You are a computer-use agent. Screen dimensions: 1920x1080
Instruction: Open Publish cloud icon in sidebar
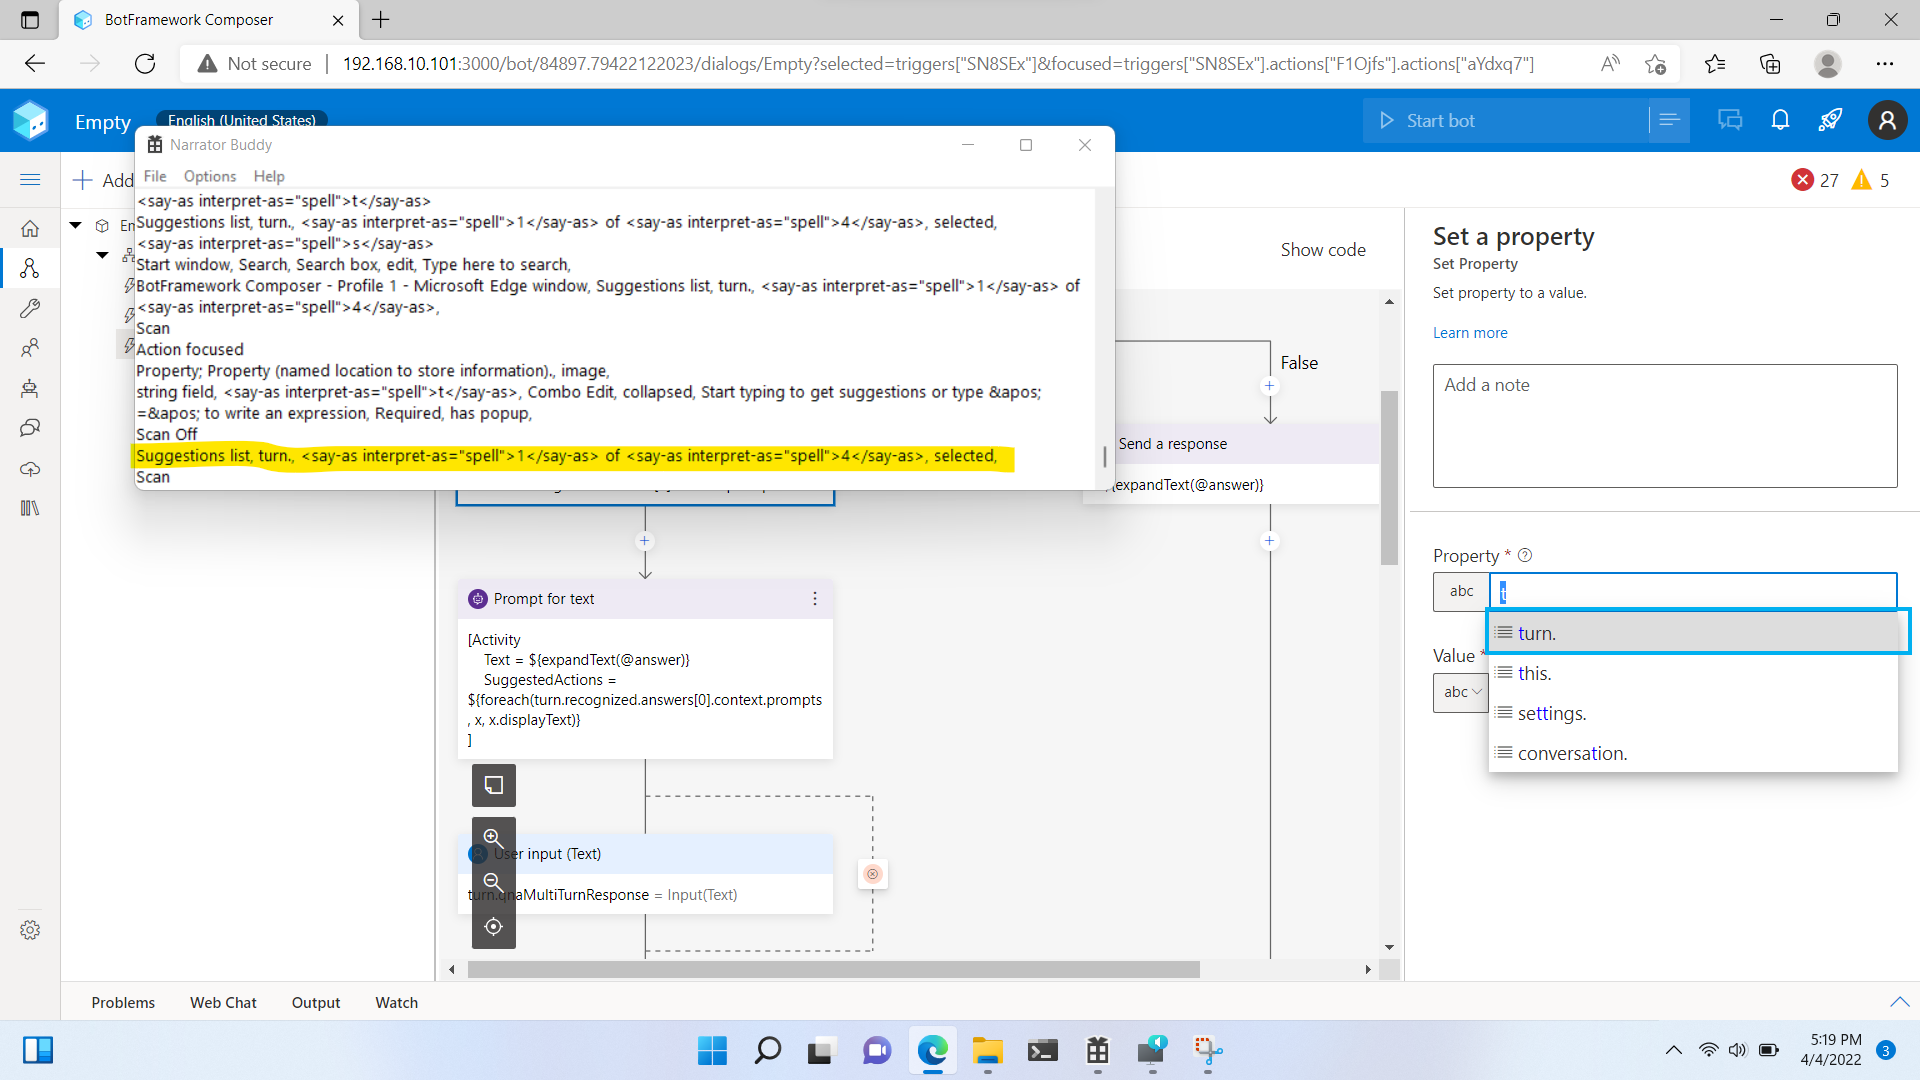coord(30,469)
